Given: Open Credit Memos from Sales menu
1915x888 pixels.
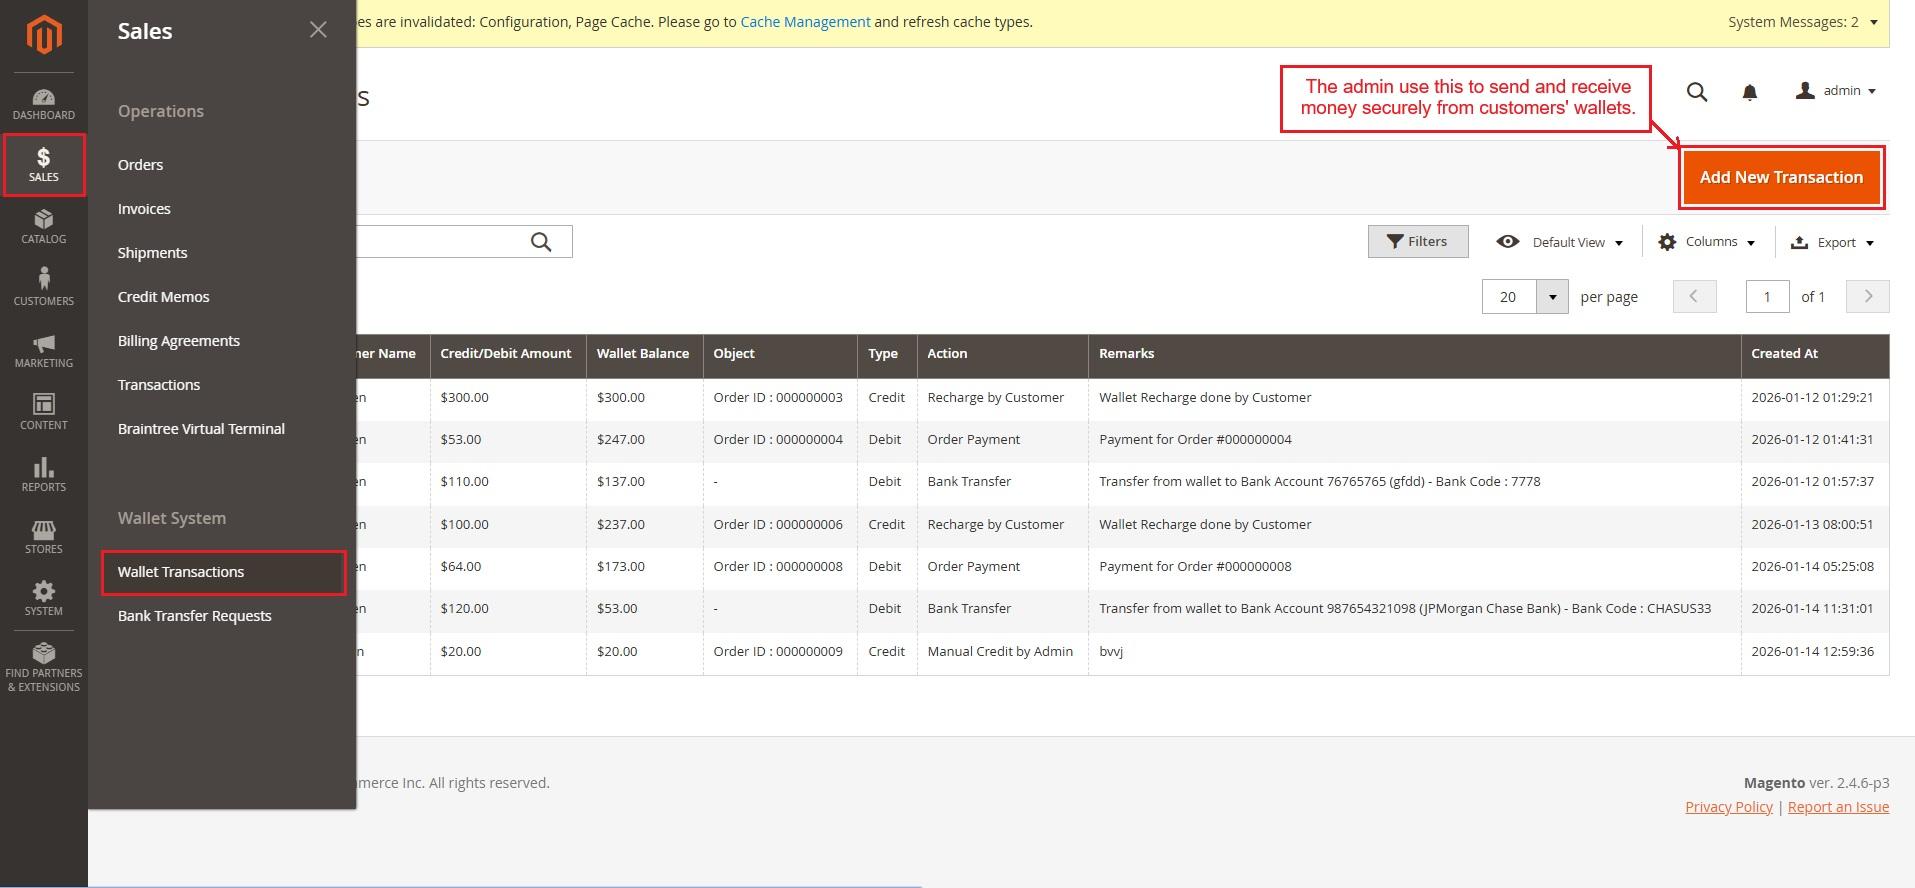Looking at the screenshot, I should (163, 297).
